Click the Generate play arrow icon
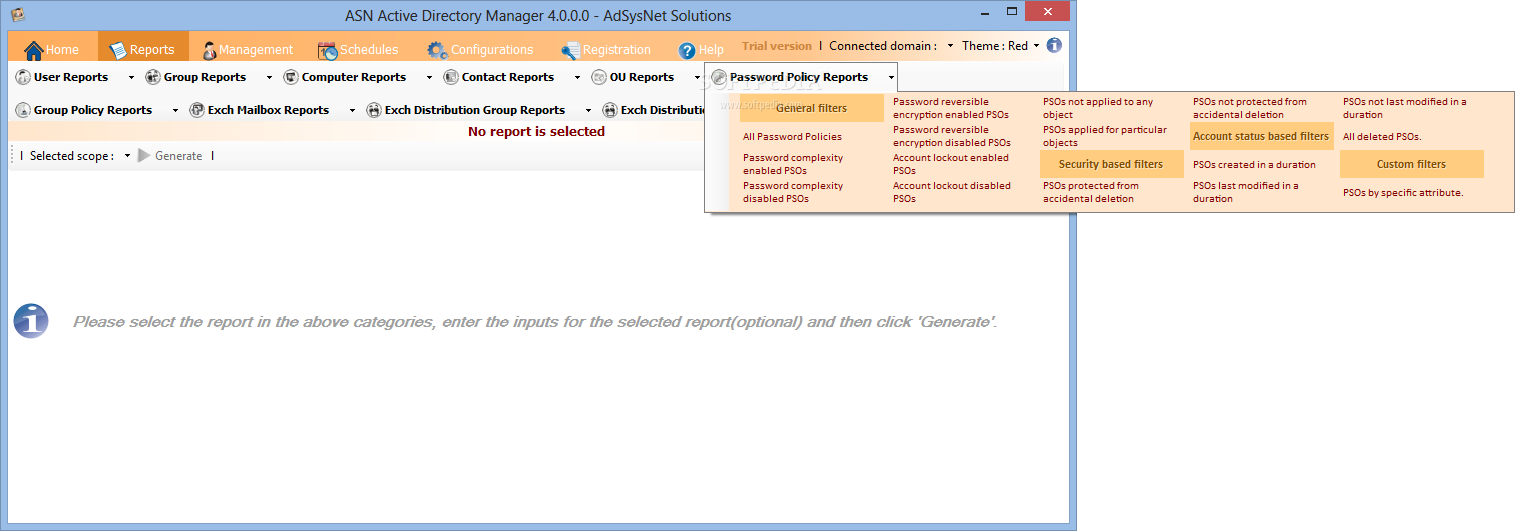 pyautogui.click(x=145, y=156)
